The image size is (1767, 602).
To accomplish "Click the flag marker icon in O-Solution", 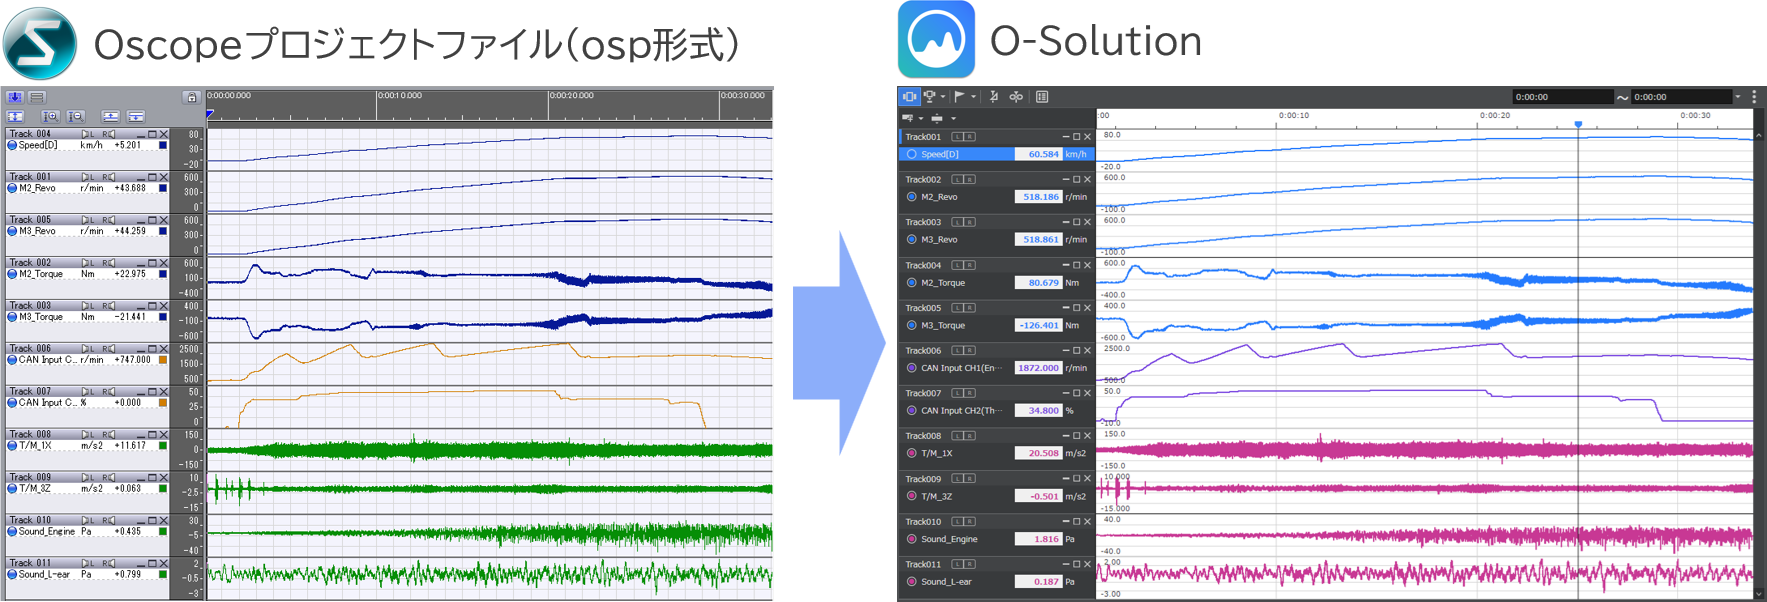I will point(959,97).
